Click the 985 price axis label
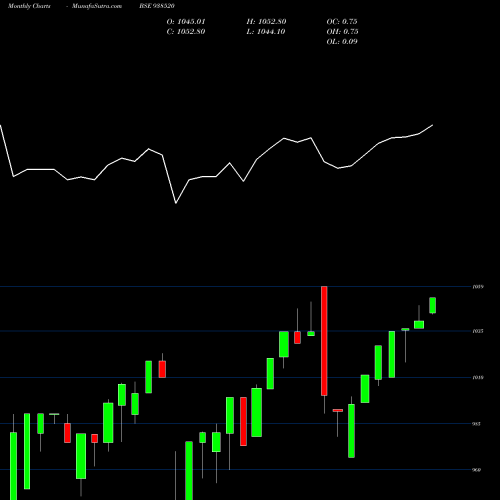The height and width of the screenshot is (500, 500). [x=477, y=424]
